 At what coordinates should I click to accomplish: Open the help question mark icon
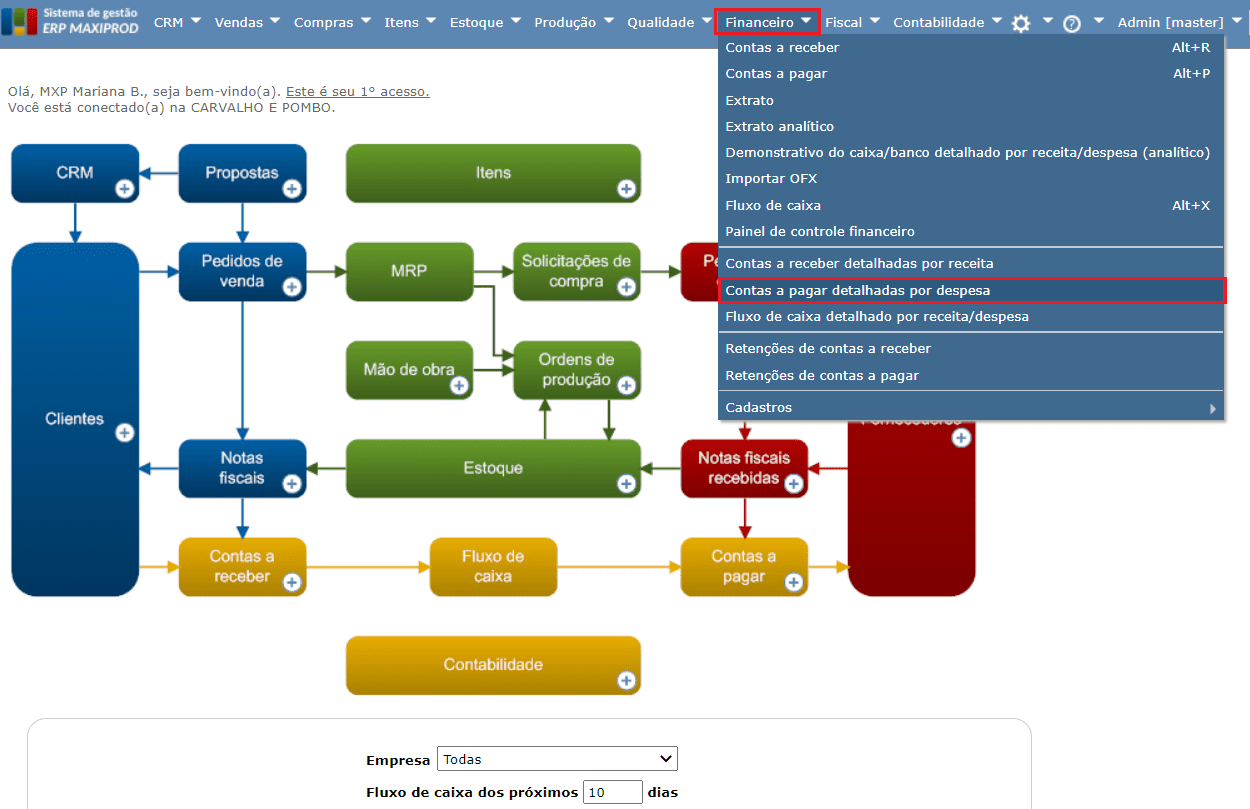(1072, 23)
